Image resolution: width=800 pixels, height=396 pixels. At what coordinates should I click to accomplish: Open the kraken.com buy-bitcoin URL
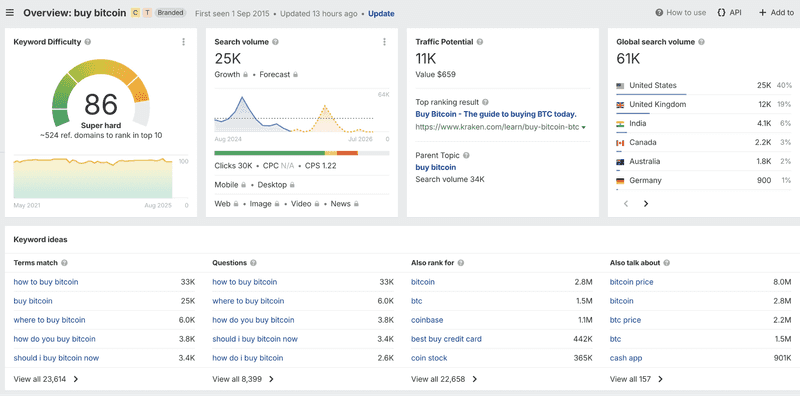[x=497, y=127]
